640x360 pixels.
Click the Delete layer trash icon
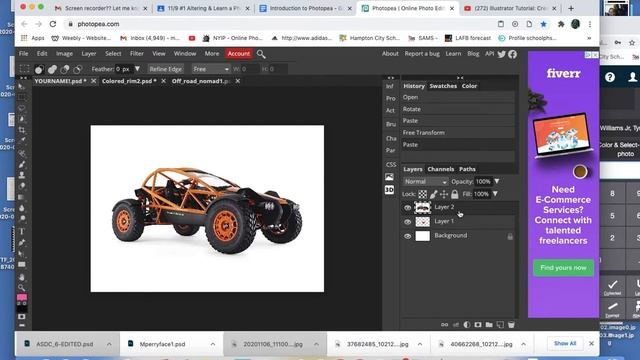(x=511, y=325)
